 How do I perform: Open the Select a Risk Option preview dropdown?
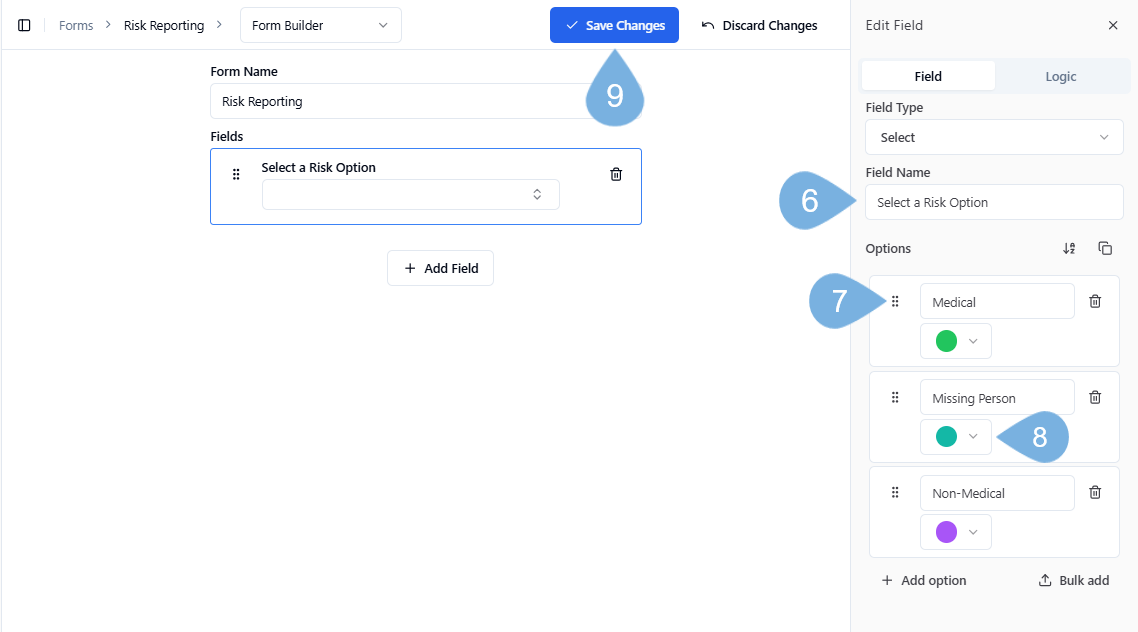410,194
